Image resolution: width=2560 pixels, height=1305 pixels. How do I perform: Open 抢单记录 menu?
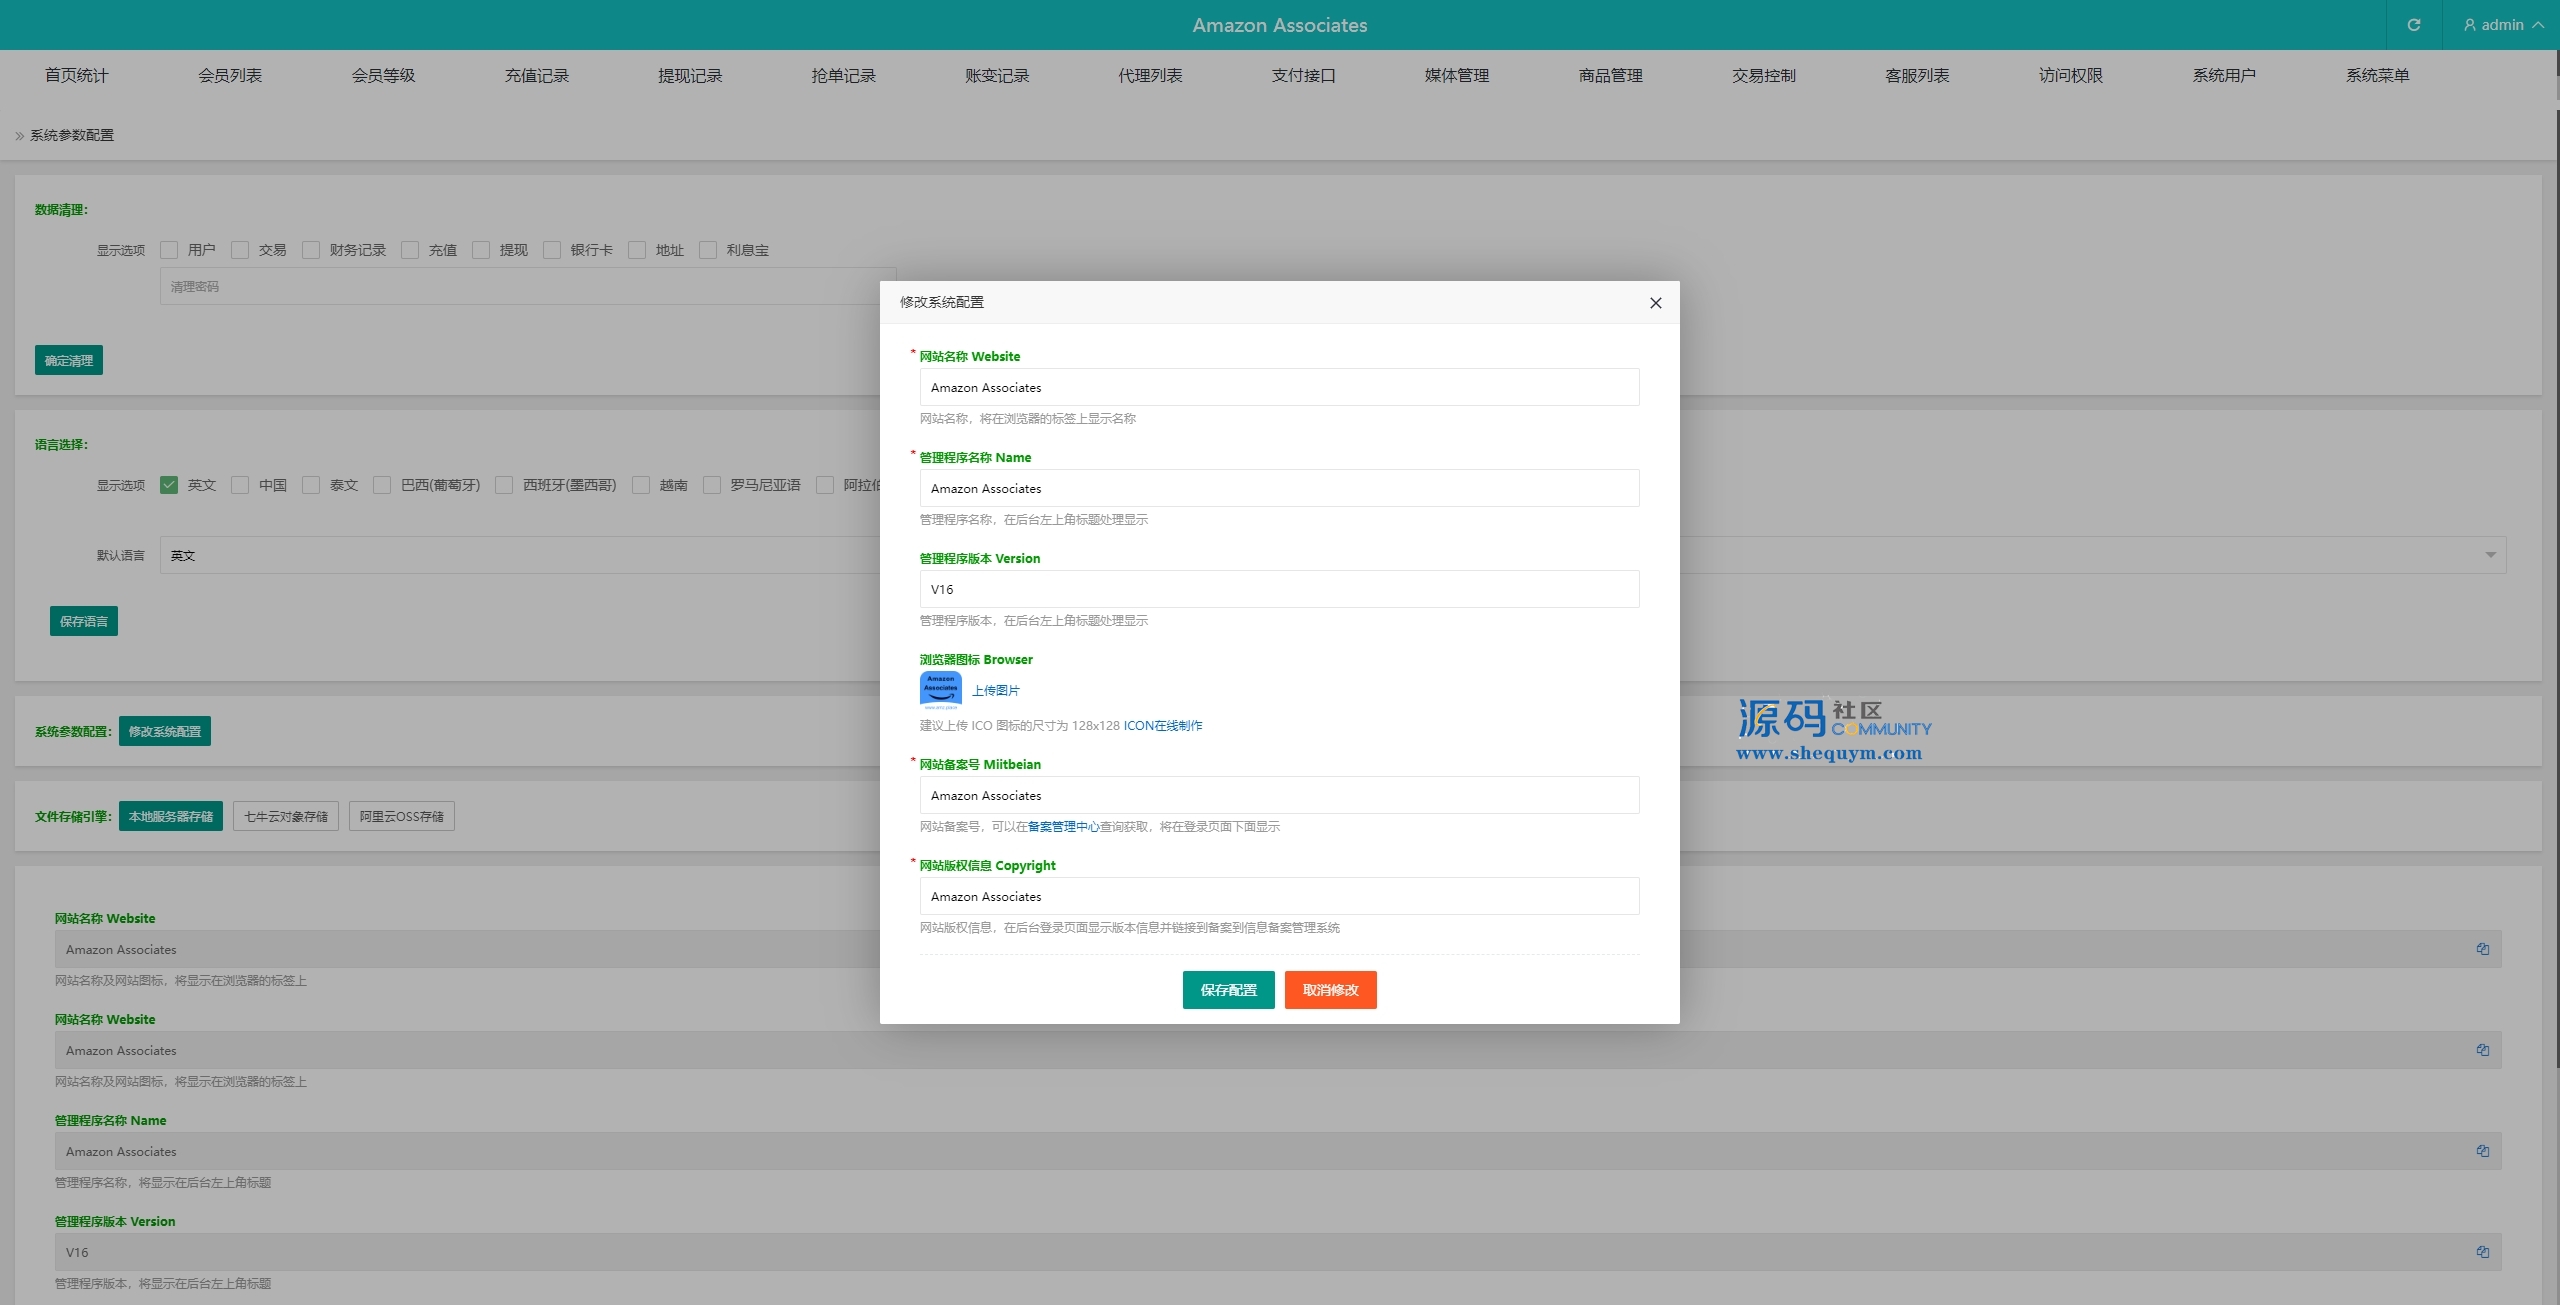click(x=844, y=76)
